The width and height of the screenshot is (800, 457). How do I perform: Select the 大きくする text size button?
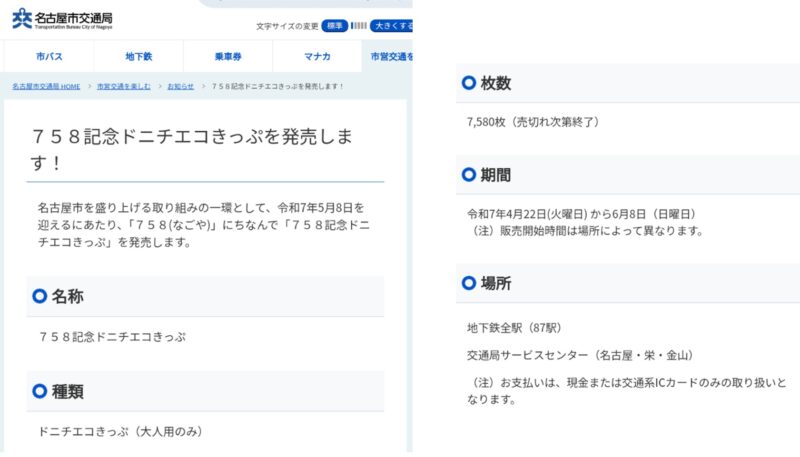point(391,26)
